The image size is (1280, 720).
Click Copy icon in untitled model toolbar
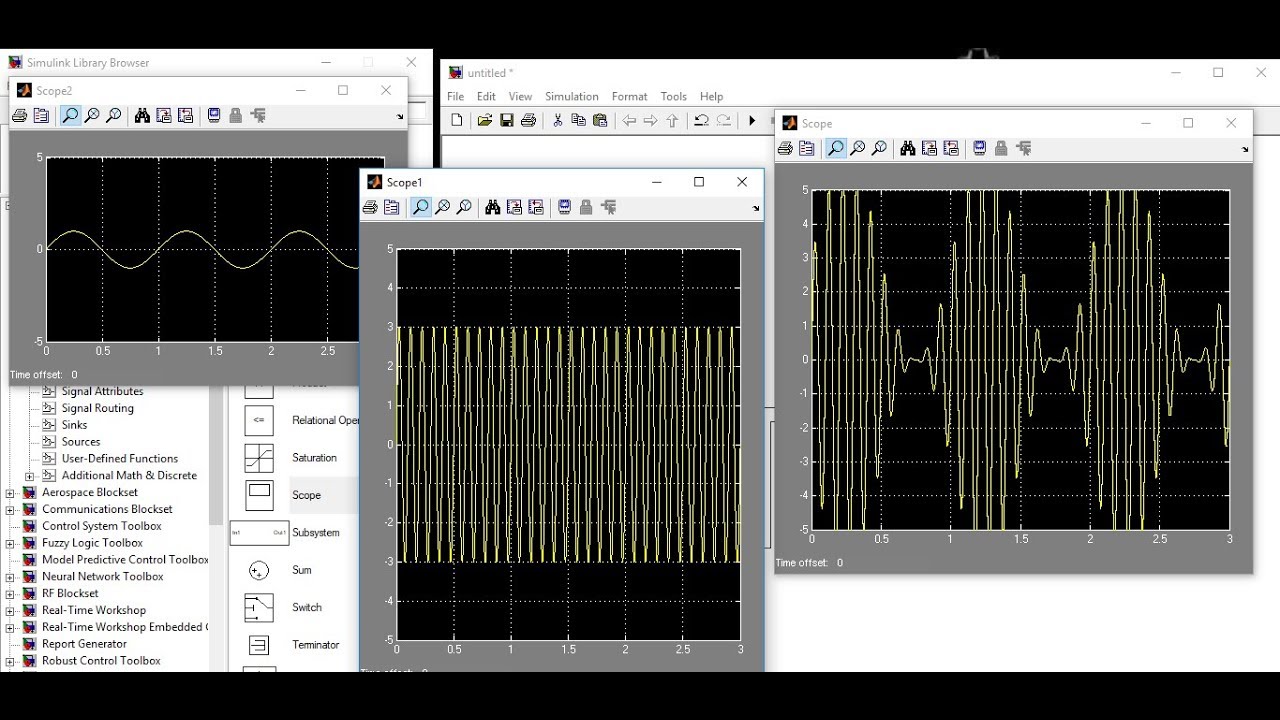(x=578, y=120)
